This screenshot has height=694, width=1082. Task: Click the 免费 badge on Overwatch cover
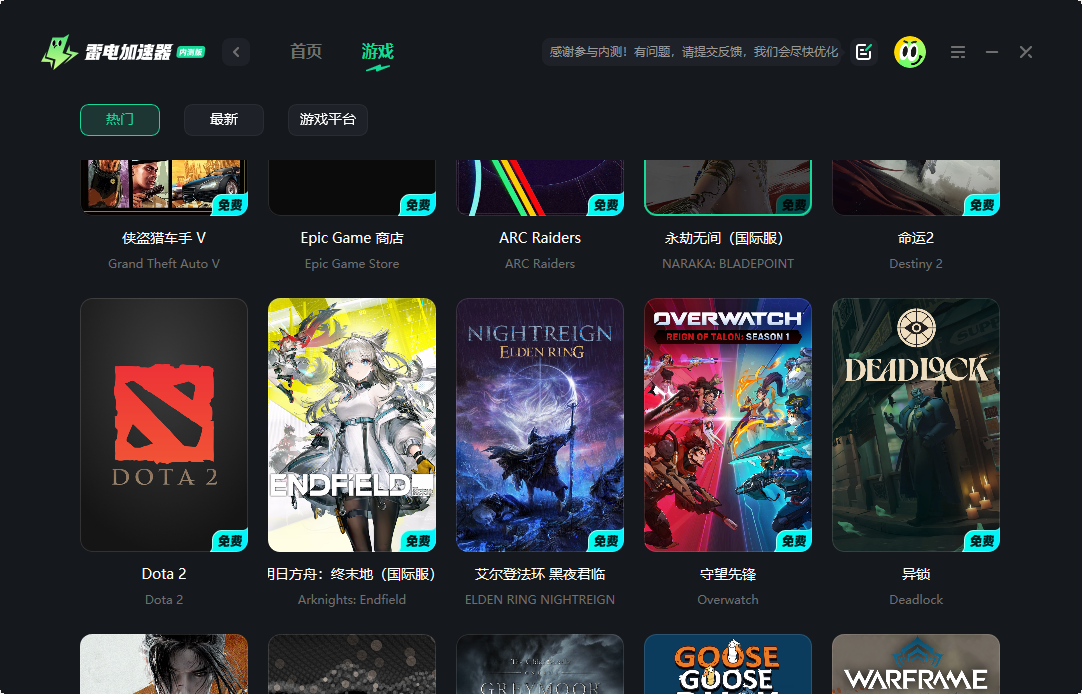(792, 540)
